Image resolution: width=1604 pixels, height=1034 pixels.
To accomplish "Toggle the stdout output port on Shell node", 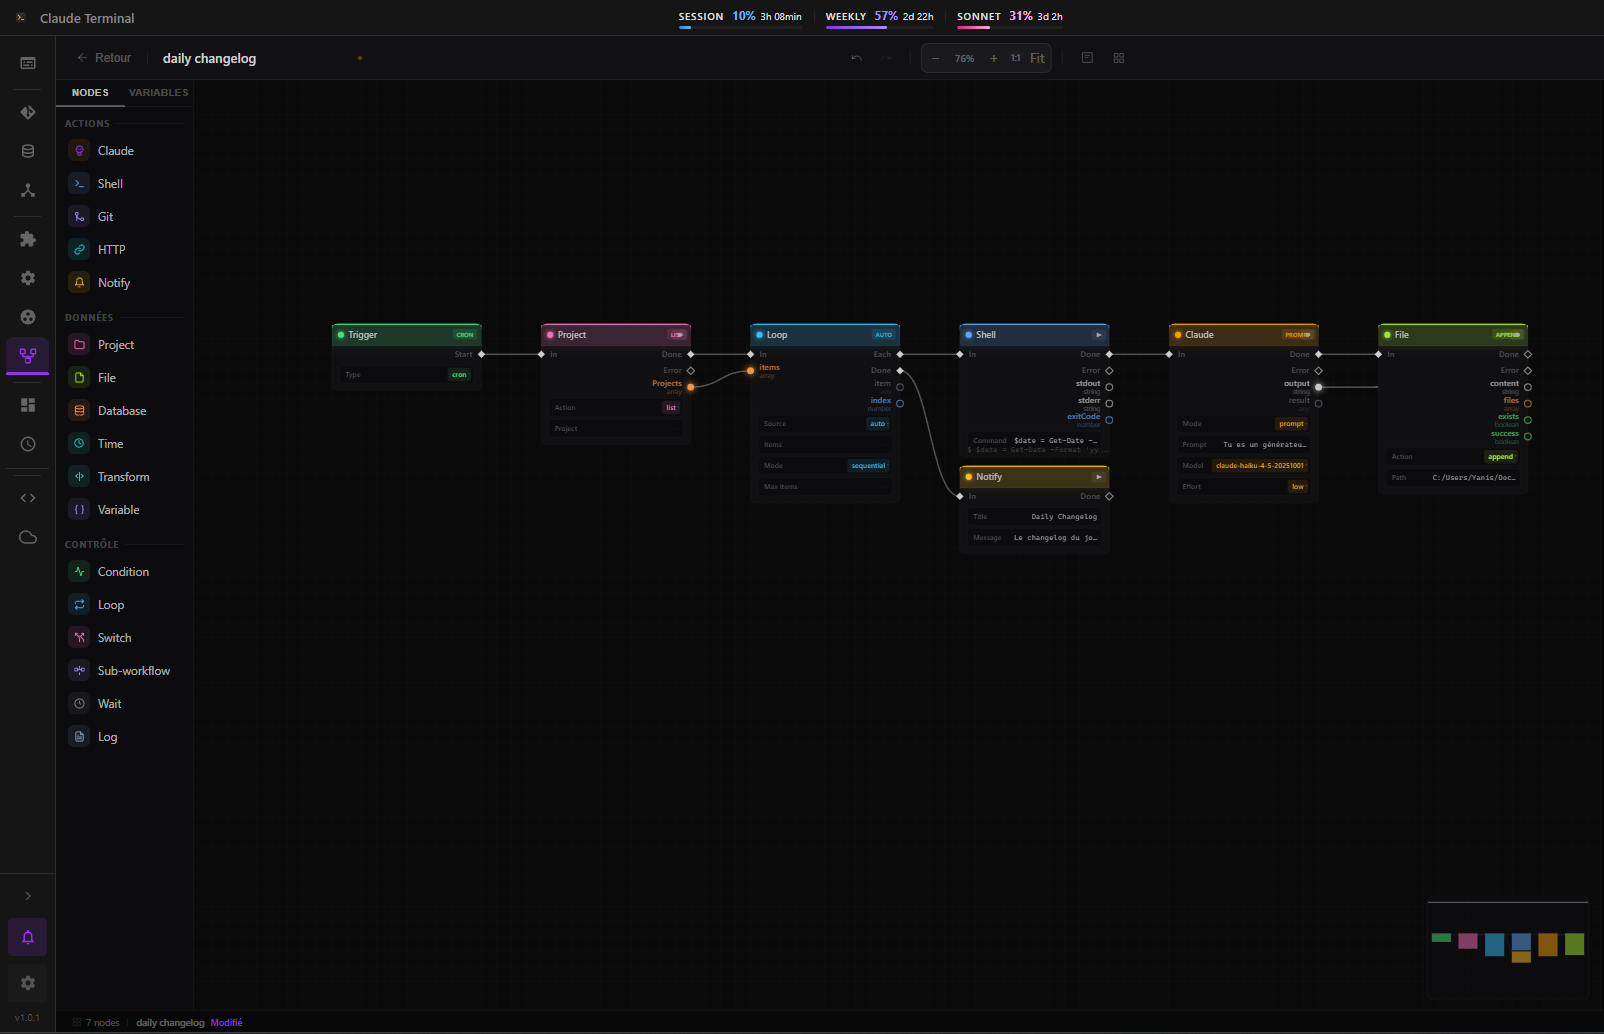I will coord(1108,388).
